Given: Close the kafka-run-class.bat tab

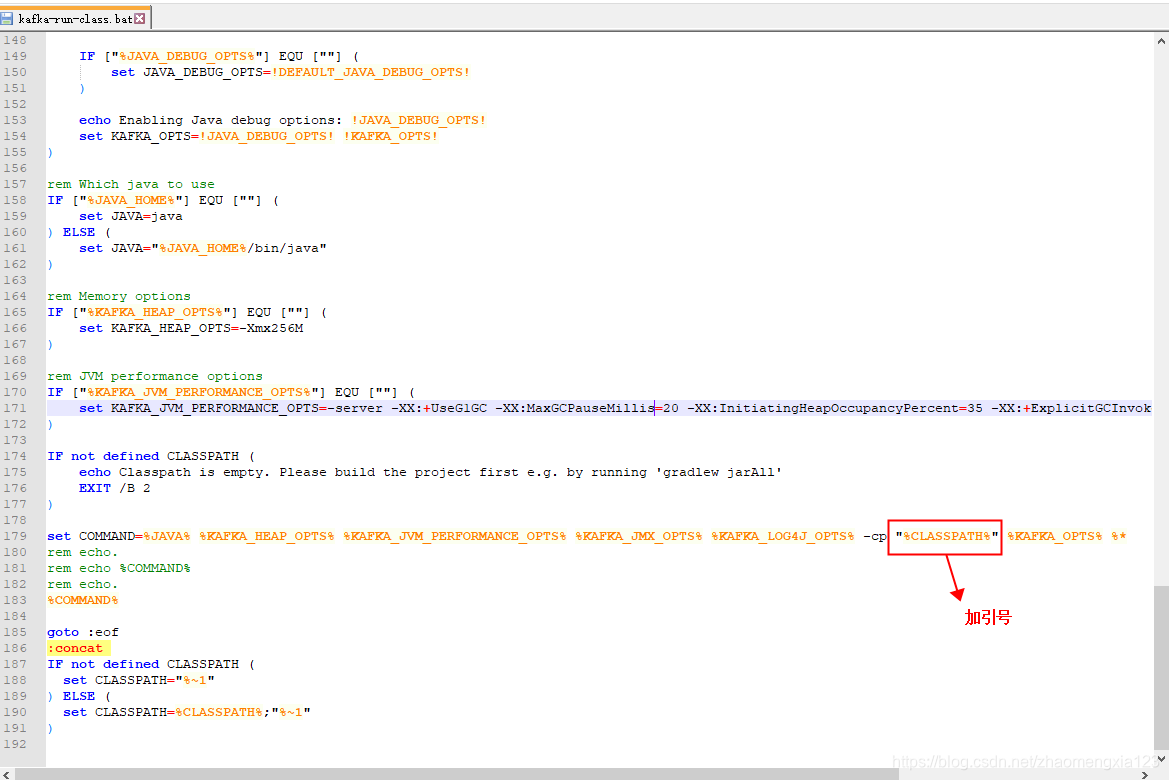Looking at the screenshot, I should (139, 19).
